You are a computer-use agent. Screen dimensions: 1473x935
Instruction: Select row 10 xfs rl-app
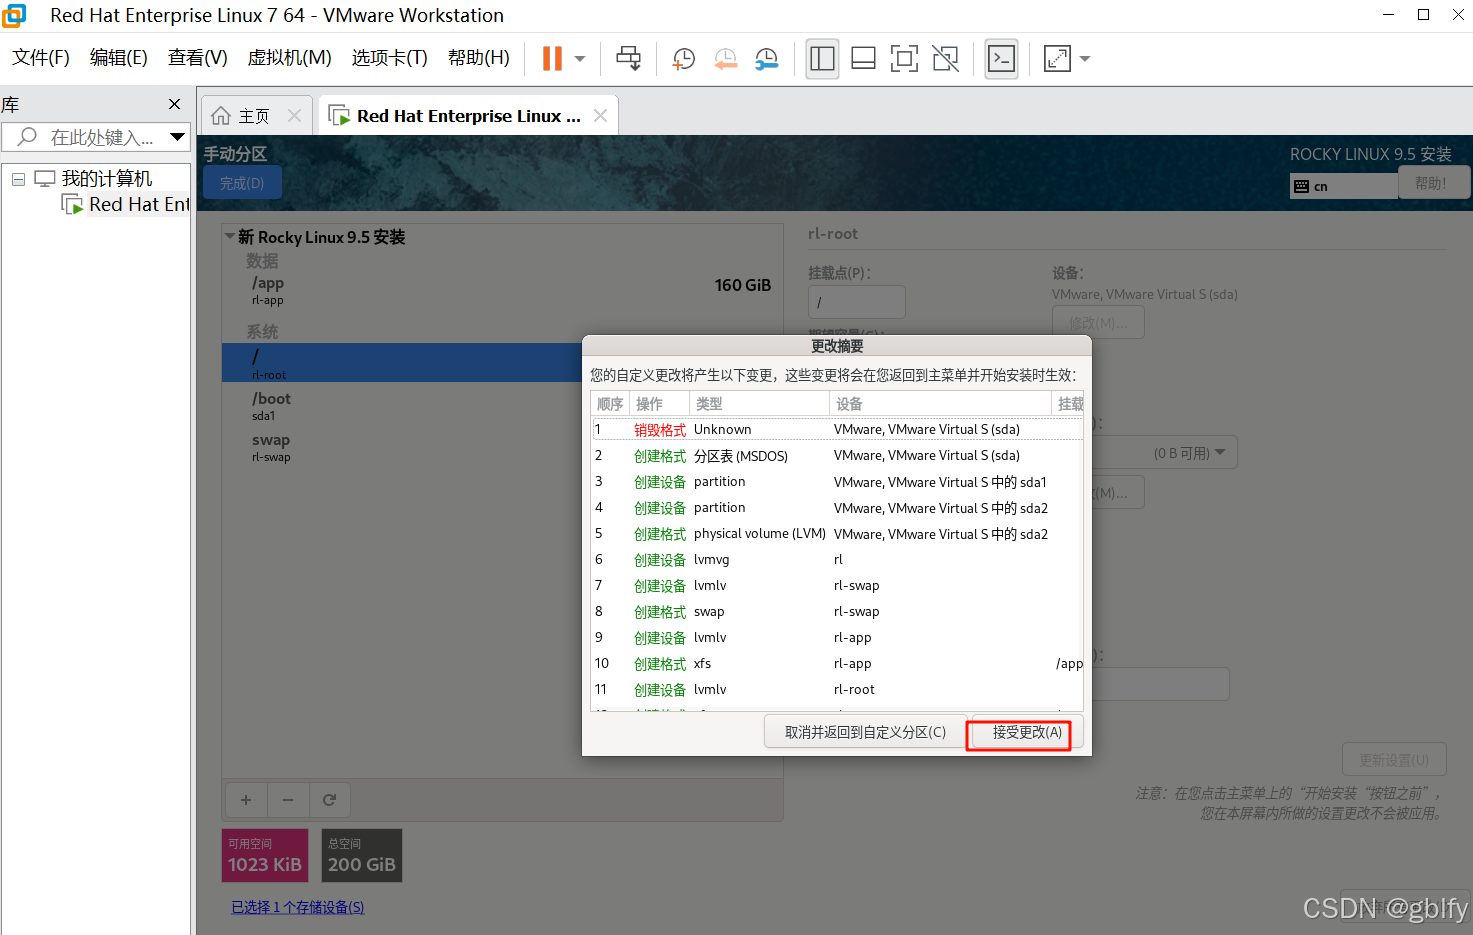point(837,663)
